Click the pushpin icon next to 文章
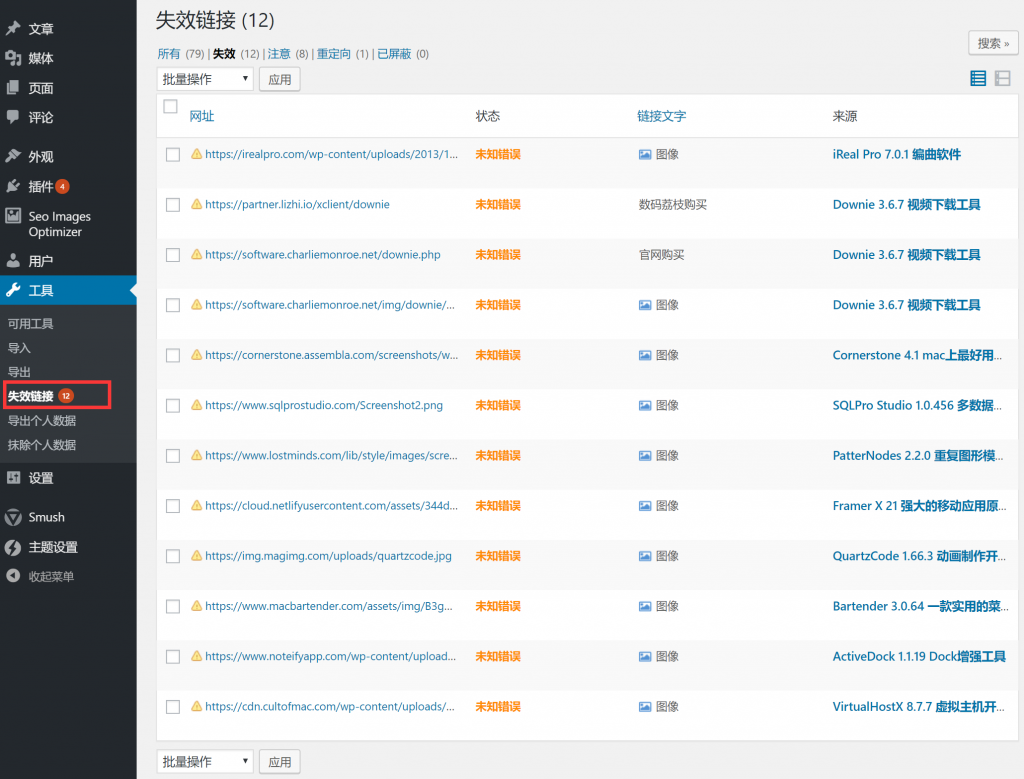Viewport: 1024px width, 779px height. [x=13, y=28]
